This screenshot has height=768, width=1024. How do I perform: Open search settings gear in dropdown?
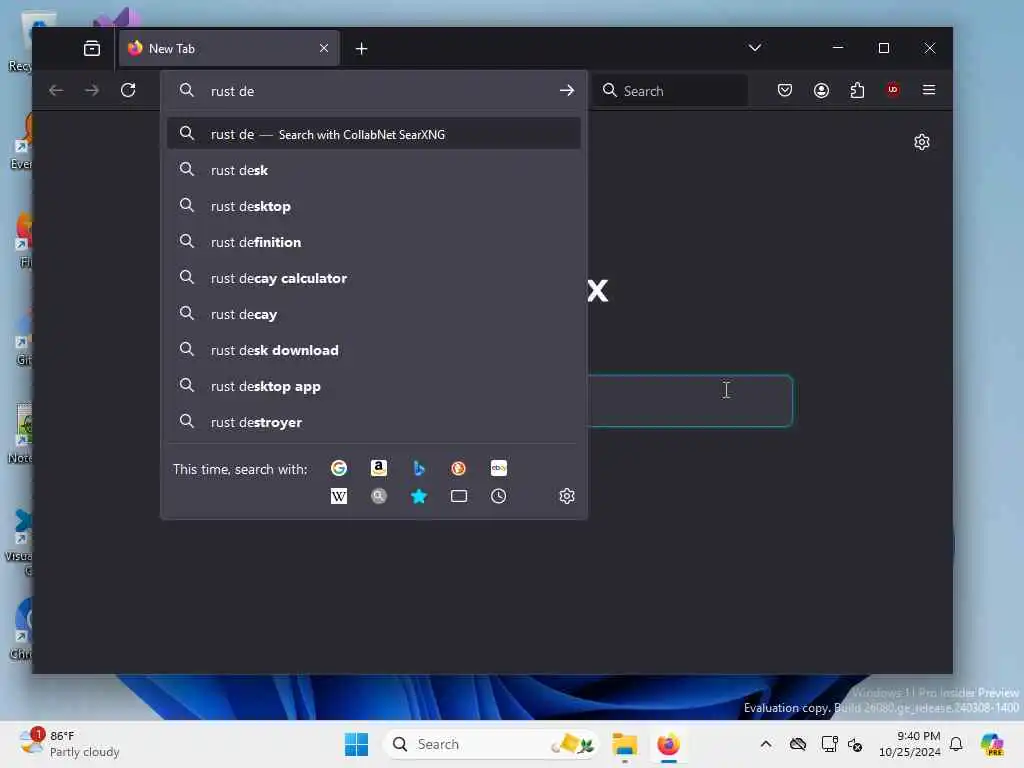567,496
